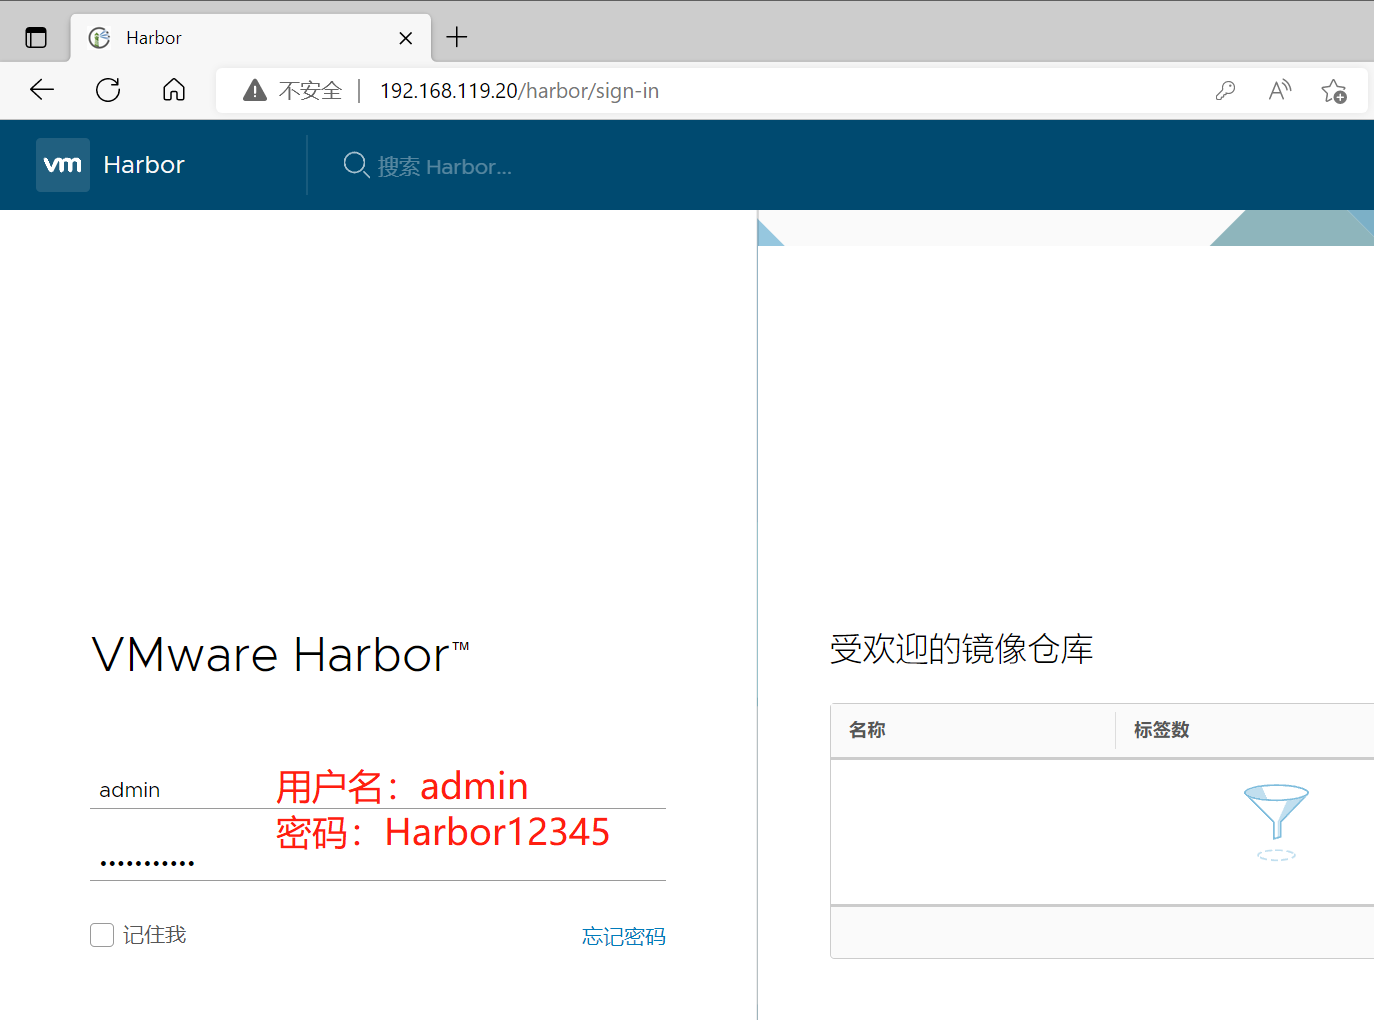Add page to favorites star icon

point(1334,91)
